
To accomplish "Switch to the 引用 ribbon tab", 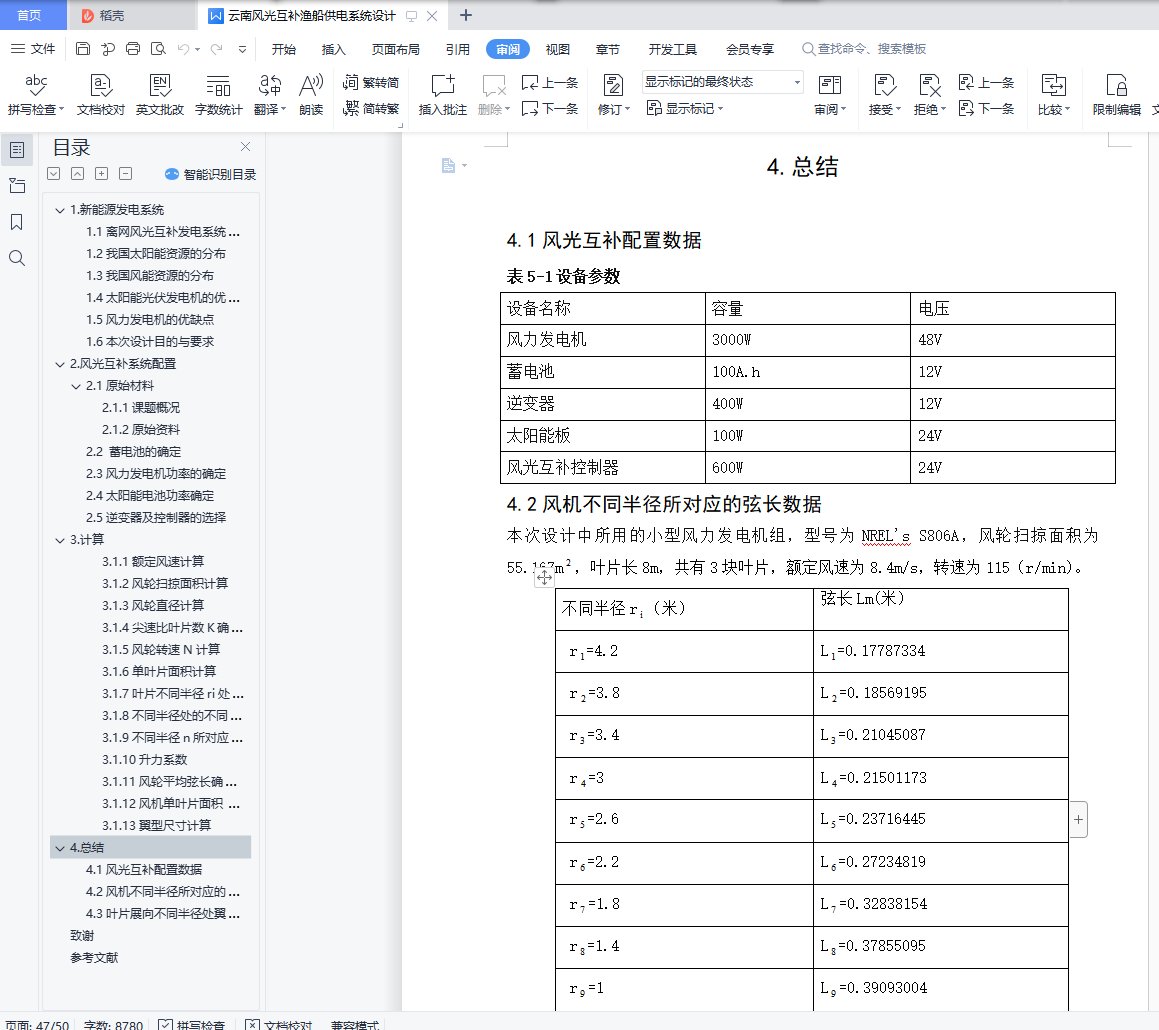I will (458, 50).
